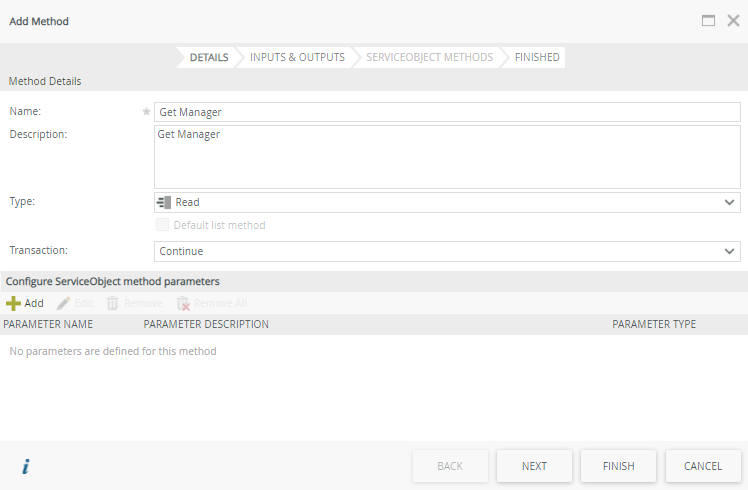Screen dimensions: 748x490
Task: Click the Remove All icon
Action: tap(183, 303)
